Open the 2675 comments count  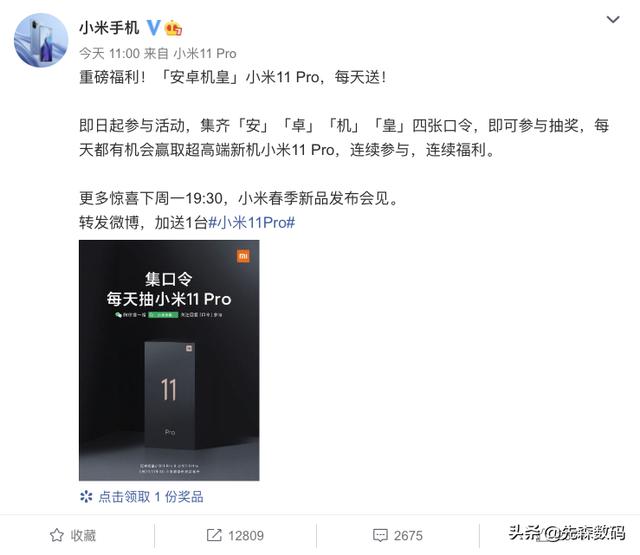[x=408, y=535]
